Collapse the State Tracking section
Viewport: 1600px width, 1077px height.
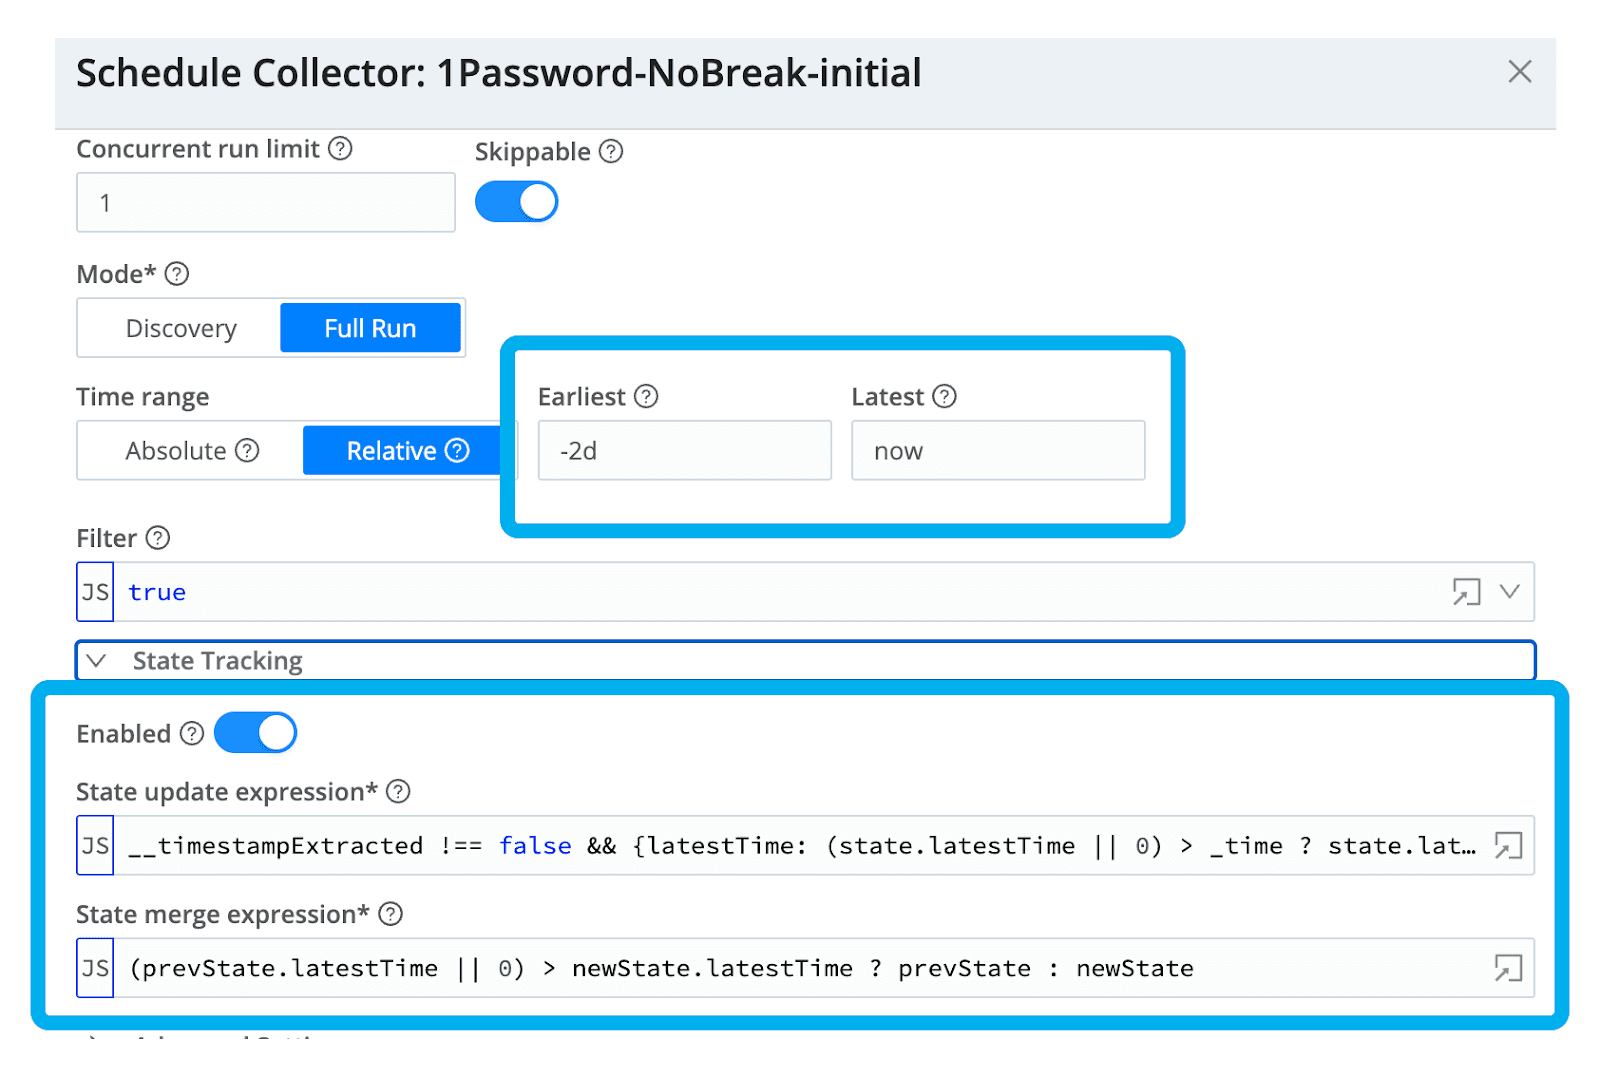97,661
